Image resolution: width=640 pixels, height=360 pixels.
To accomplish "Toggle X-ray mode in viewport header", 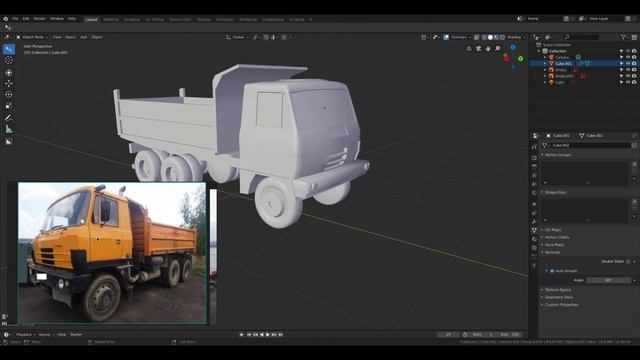I will pos(476,37).
